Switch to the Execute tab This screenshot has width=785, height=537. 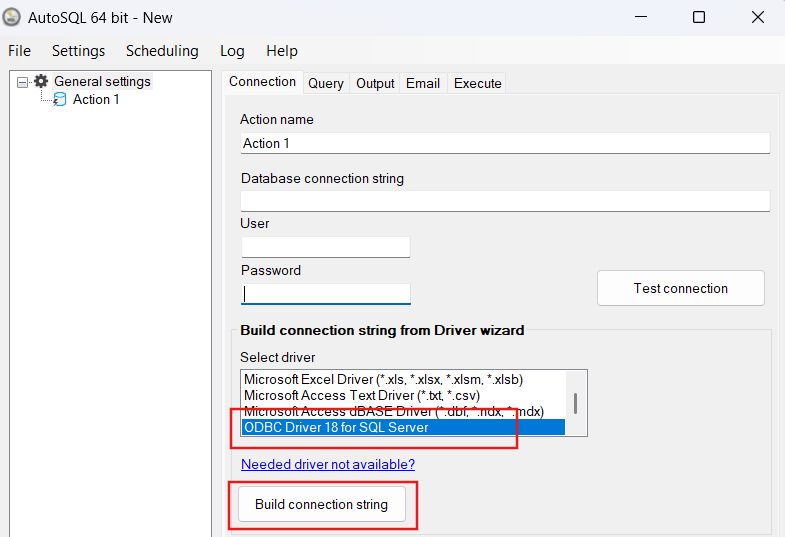point(478,83)
